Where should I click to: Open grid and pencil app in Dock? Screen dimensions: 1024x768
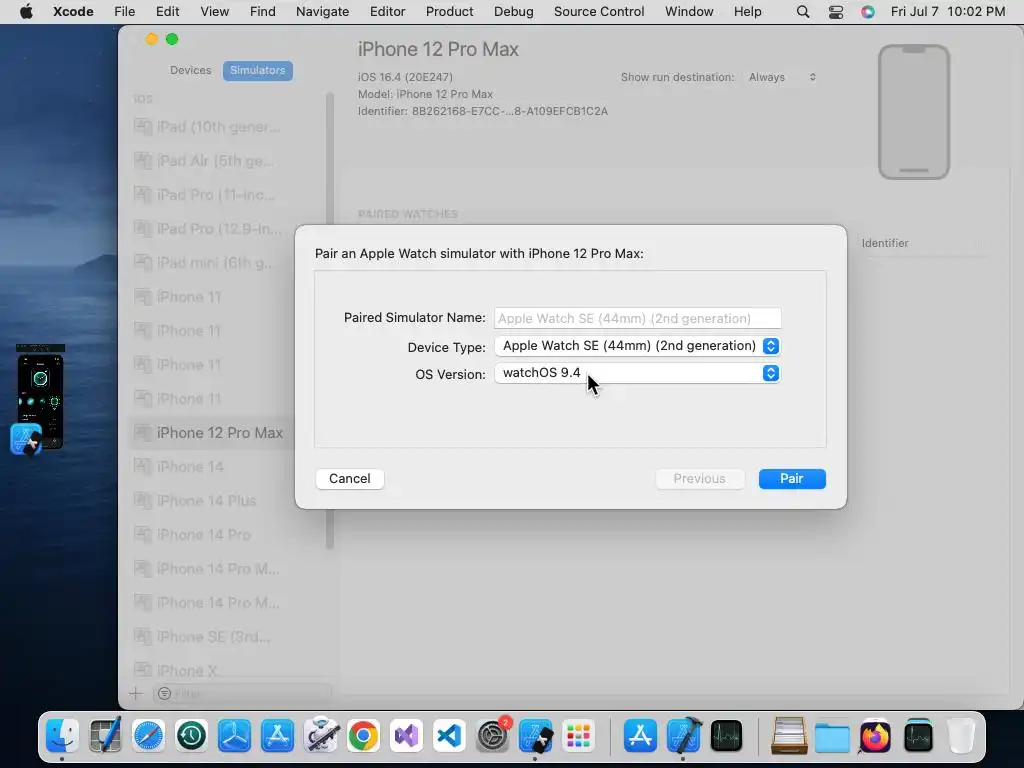(105, 736)
